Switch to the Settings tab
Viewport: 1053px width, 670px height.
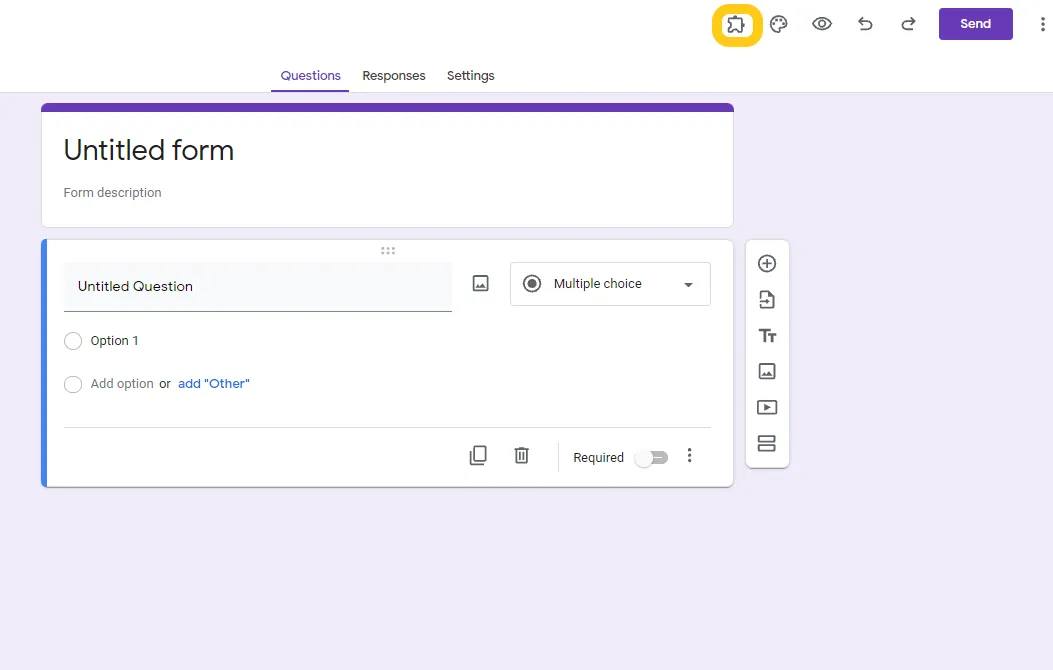470,76
